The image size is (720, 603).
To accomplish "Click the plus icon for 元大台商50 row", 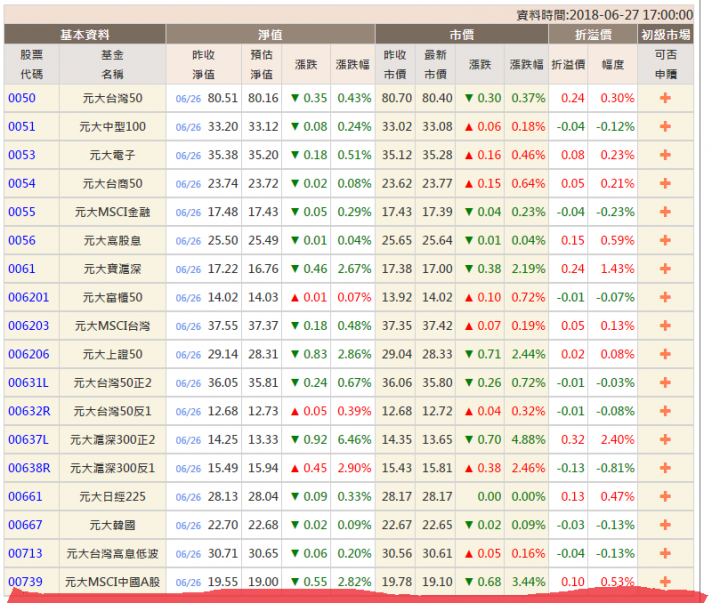I will point(665,183).
